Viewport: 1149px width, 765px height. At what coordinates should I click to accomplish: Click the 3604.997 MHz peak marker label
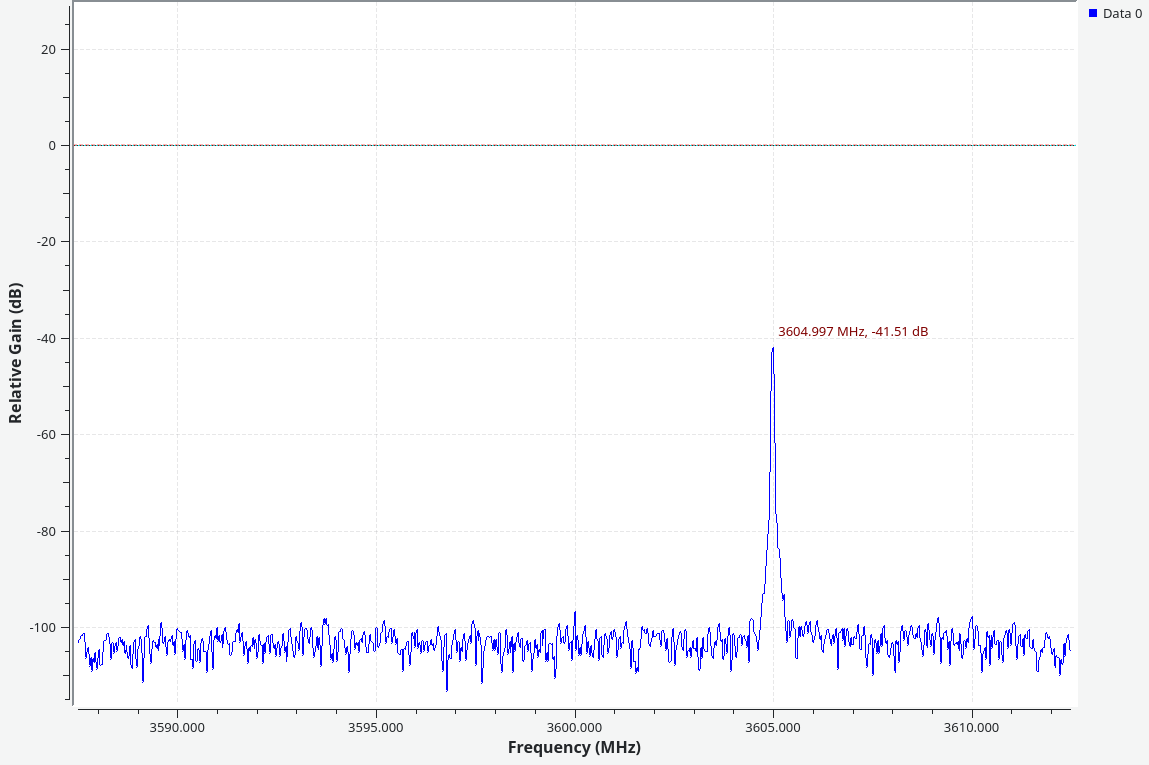point(852,332)
